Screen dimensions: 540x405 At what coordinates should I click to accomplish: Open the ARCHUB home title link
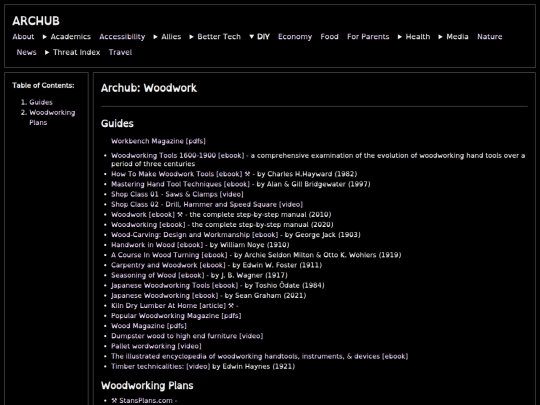[x=36, y=21]
